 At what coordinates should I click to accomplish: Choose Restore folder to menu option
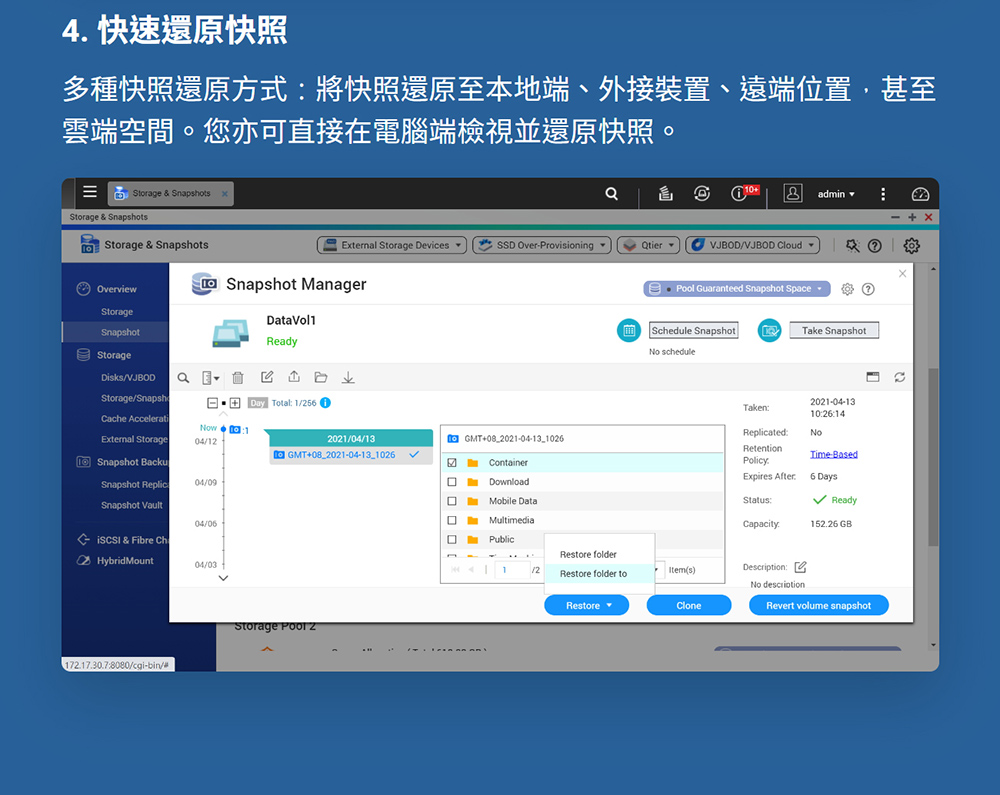(x=599, y=574)
